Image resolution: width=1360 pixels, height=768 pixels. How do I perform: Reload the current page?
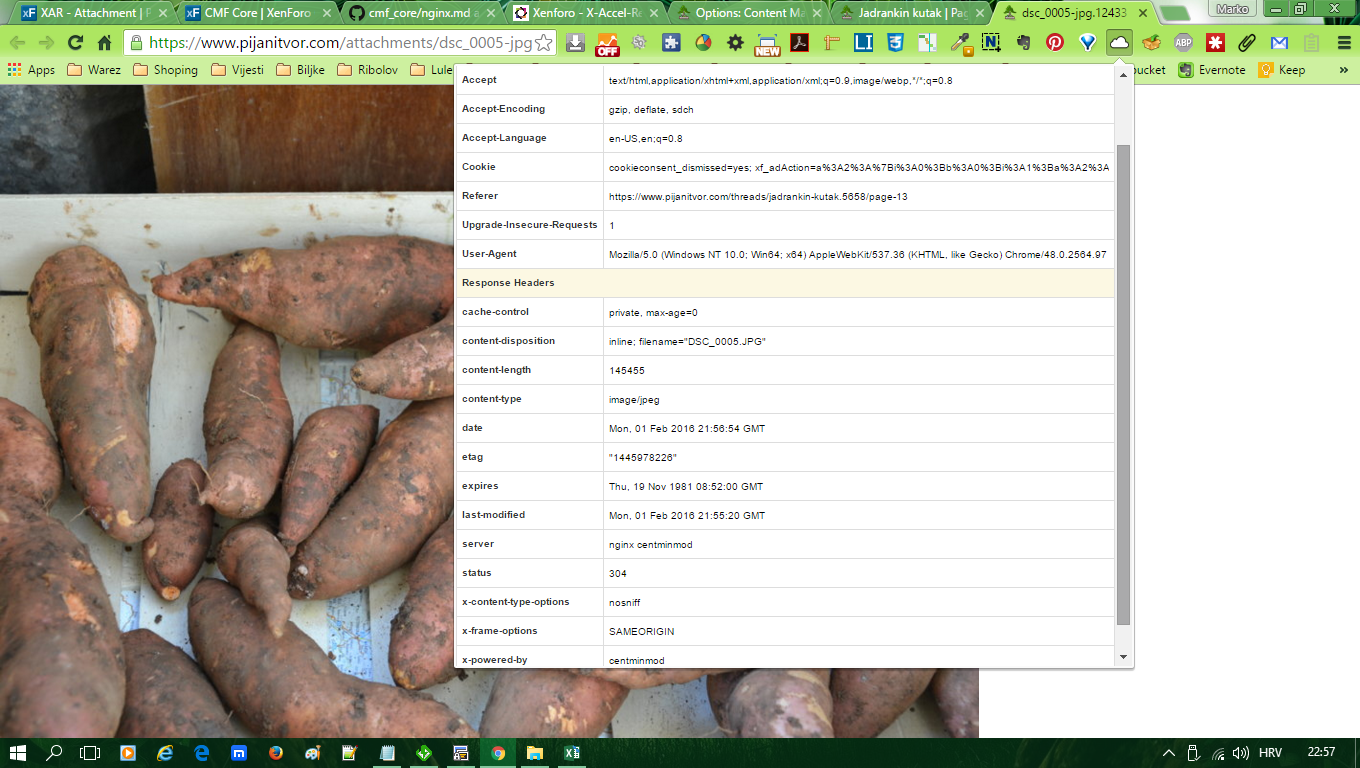pyautogui.click(x=75, y=43)
